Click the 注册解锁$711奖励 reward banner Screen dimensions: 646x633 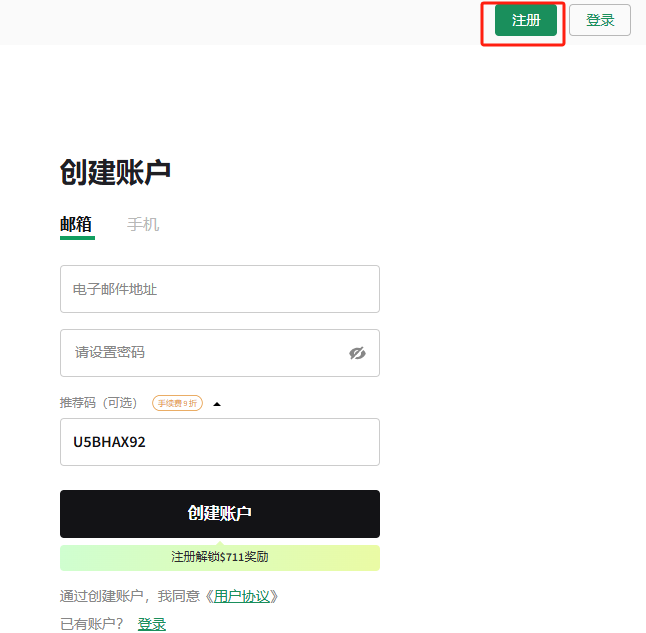(x=219, y=557)
